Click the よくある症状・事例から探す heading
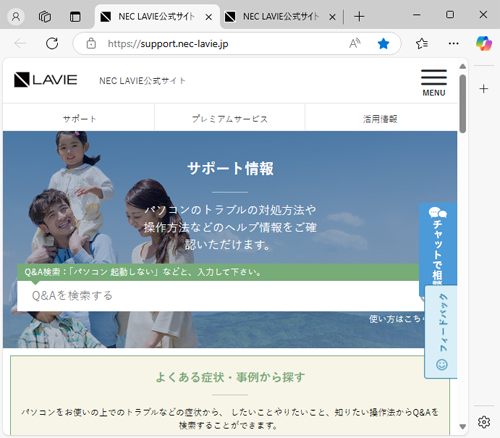The height and width of the screenshot is (438, 500). coord(230,377)
